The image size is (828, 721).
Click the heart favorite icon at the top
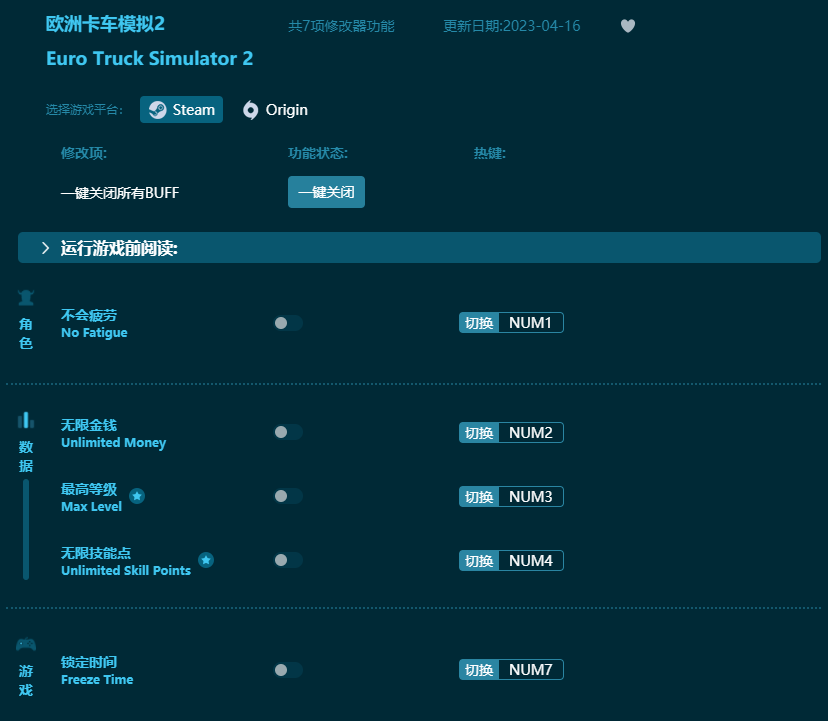628,26
